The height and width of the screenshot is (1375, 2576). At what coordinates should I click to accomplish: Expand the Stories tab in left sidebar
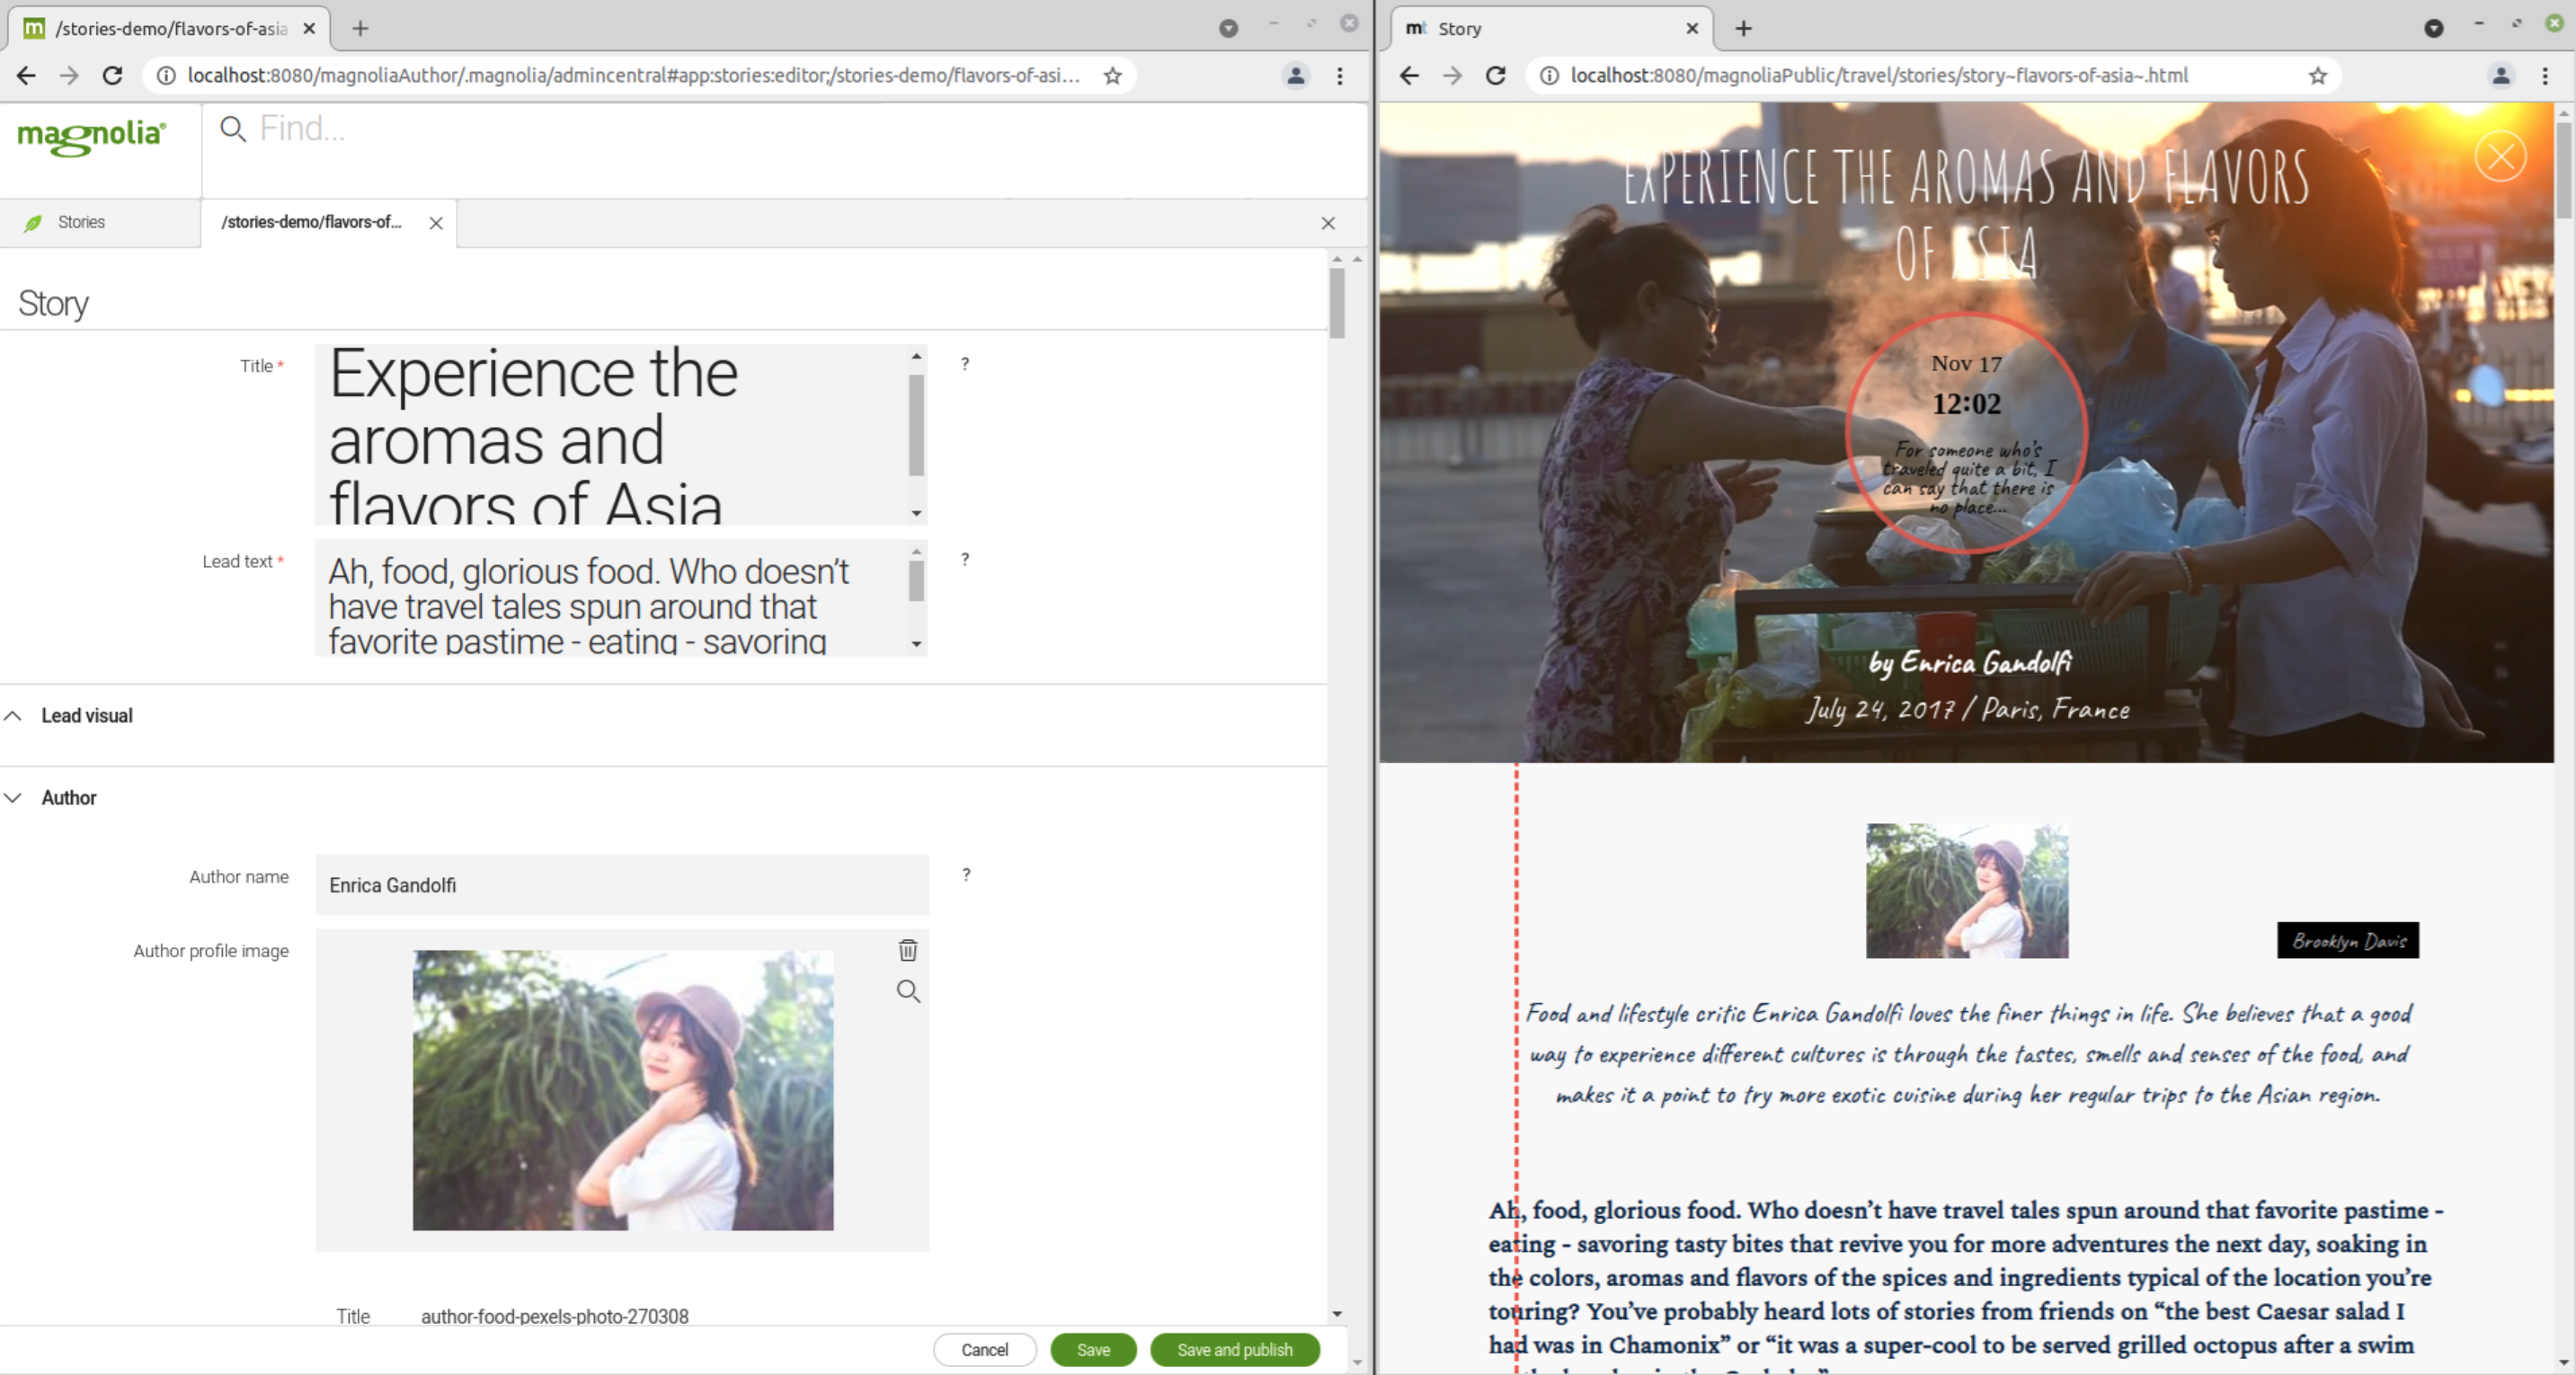80,221
